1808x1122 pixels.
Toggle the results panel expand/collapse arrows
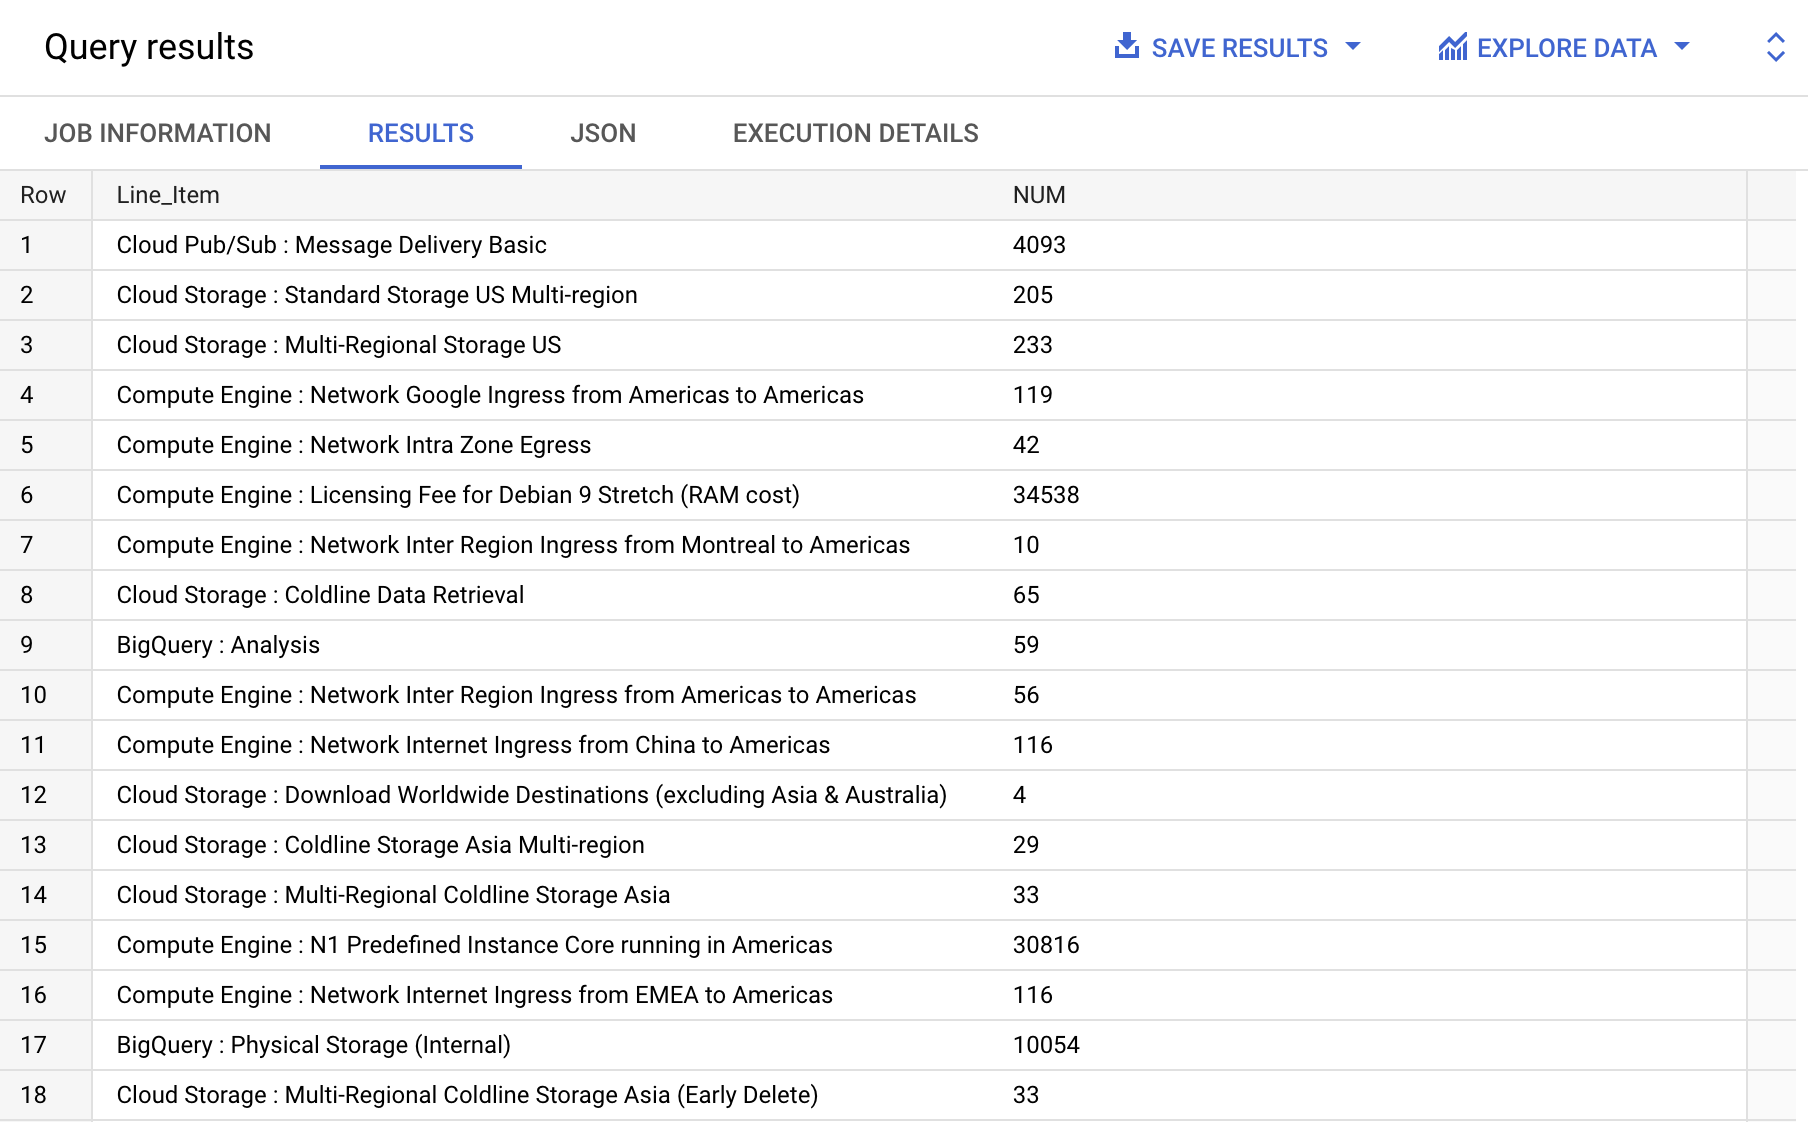coord(1775,47)
